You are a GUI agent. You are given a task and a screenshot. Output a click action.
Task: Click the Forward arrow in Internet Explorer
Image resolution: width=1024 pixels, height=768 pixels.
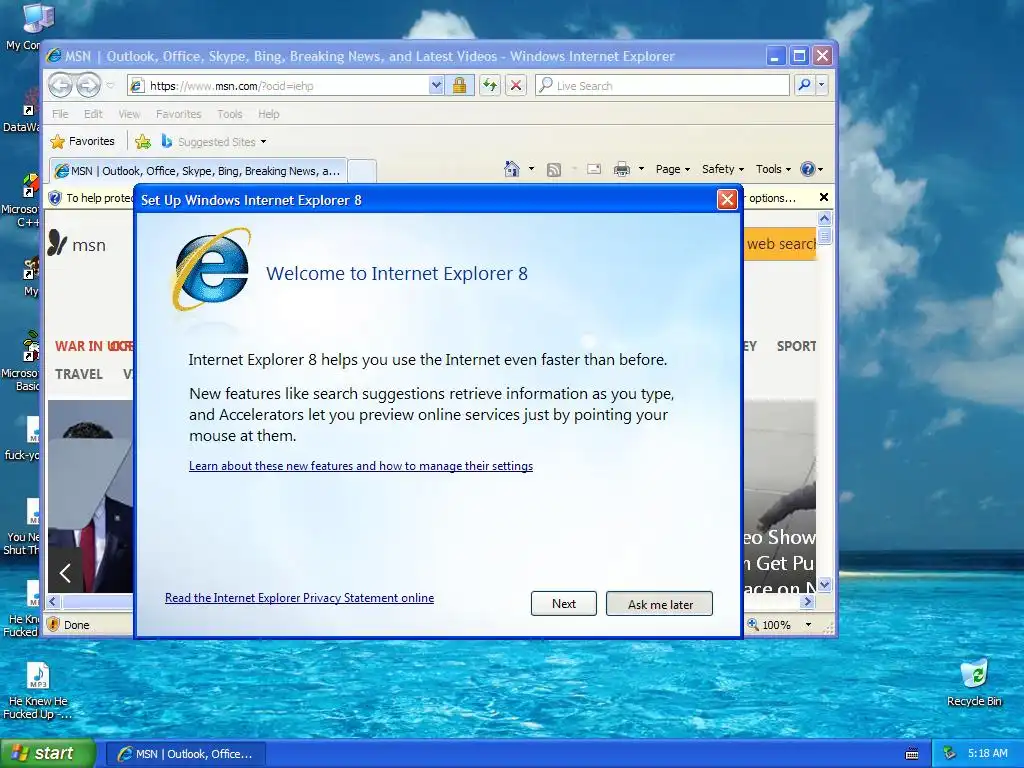coord(88,85)
